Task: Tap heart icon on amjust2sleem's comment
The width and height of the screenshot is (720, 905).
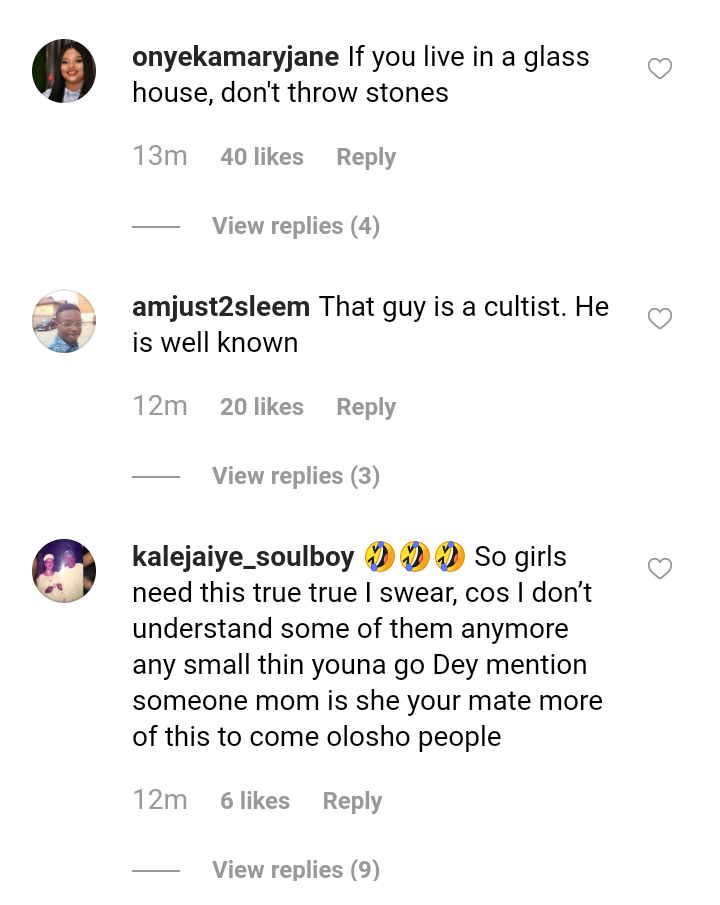Action: 659,319
